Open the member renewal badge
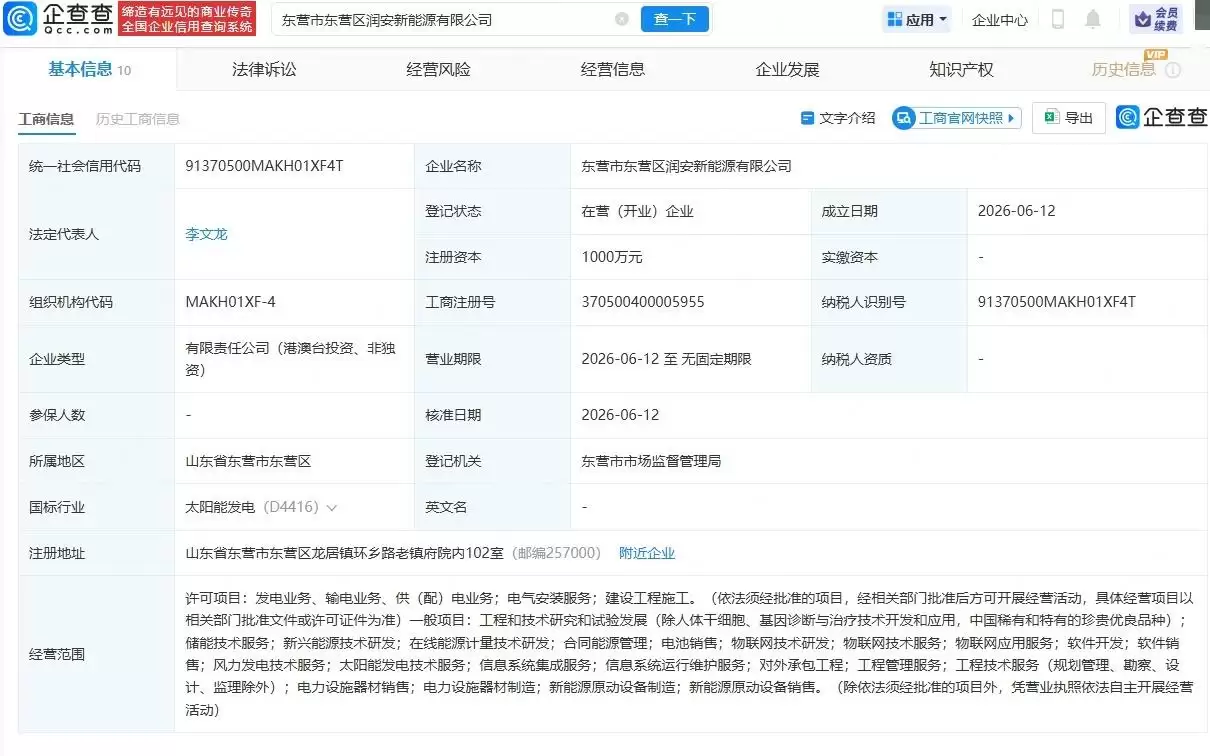The width and height of the screenshot is (1210, 756). (1156, 19)
